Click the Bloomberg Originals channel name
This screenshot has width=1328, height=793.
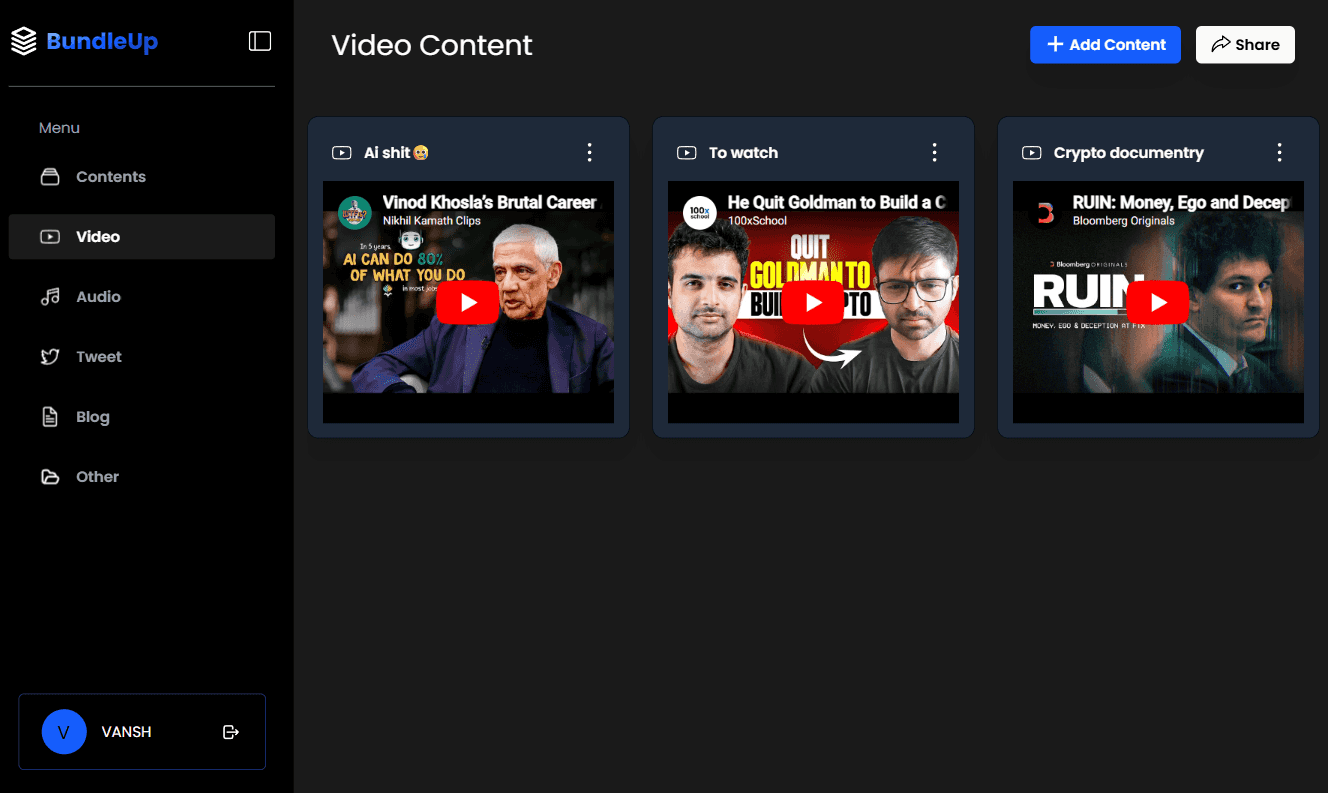[x=1124, y=221]
